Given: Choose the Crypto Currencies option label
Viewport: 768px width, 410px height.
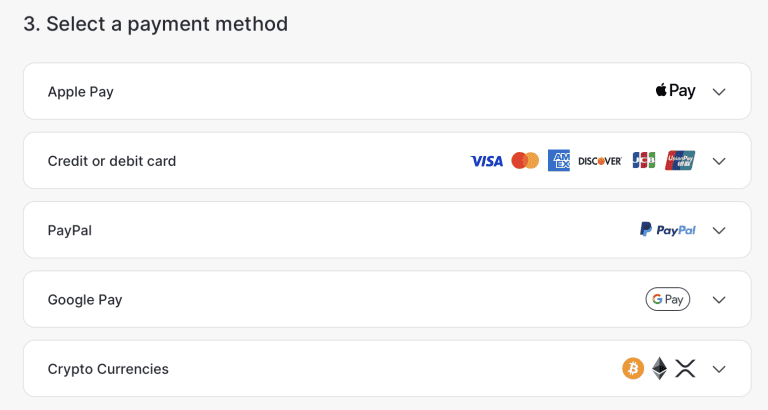Looking at the screenshot, I should [x=108, y=369].
